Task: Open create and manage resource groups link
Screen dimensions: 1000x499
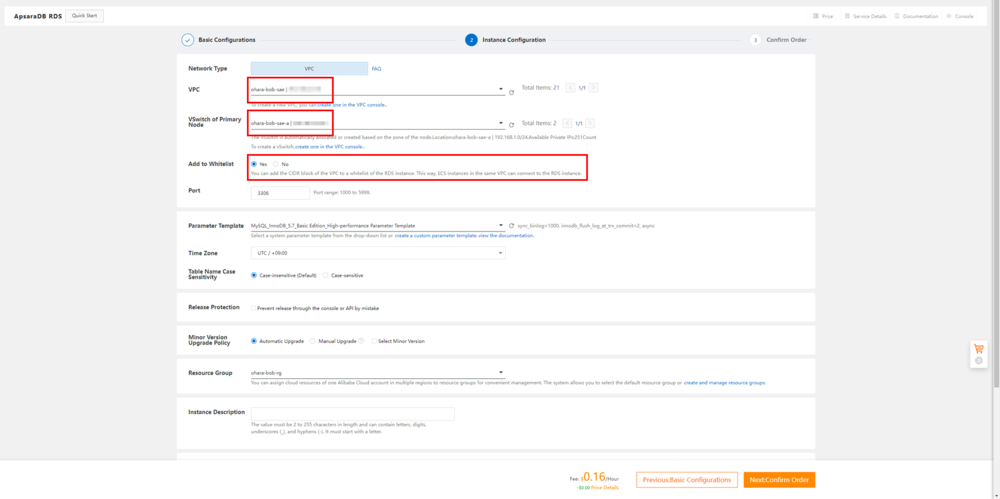Action: click(724, 383)
